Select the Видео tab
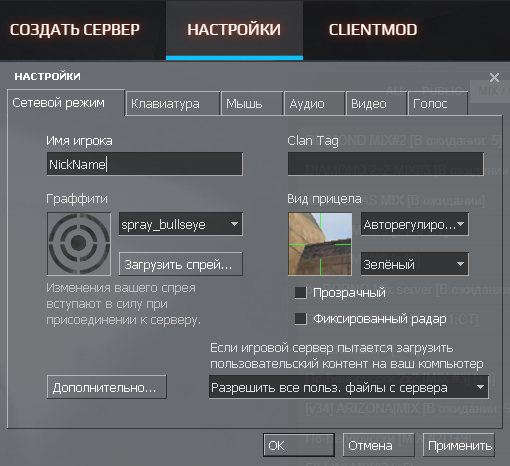The height and width of the screenshot is (466, 510). pyautogui.click(x=376, y=104)
